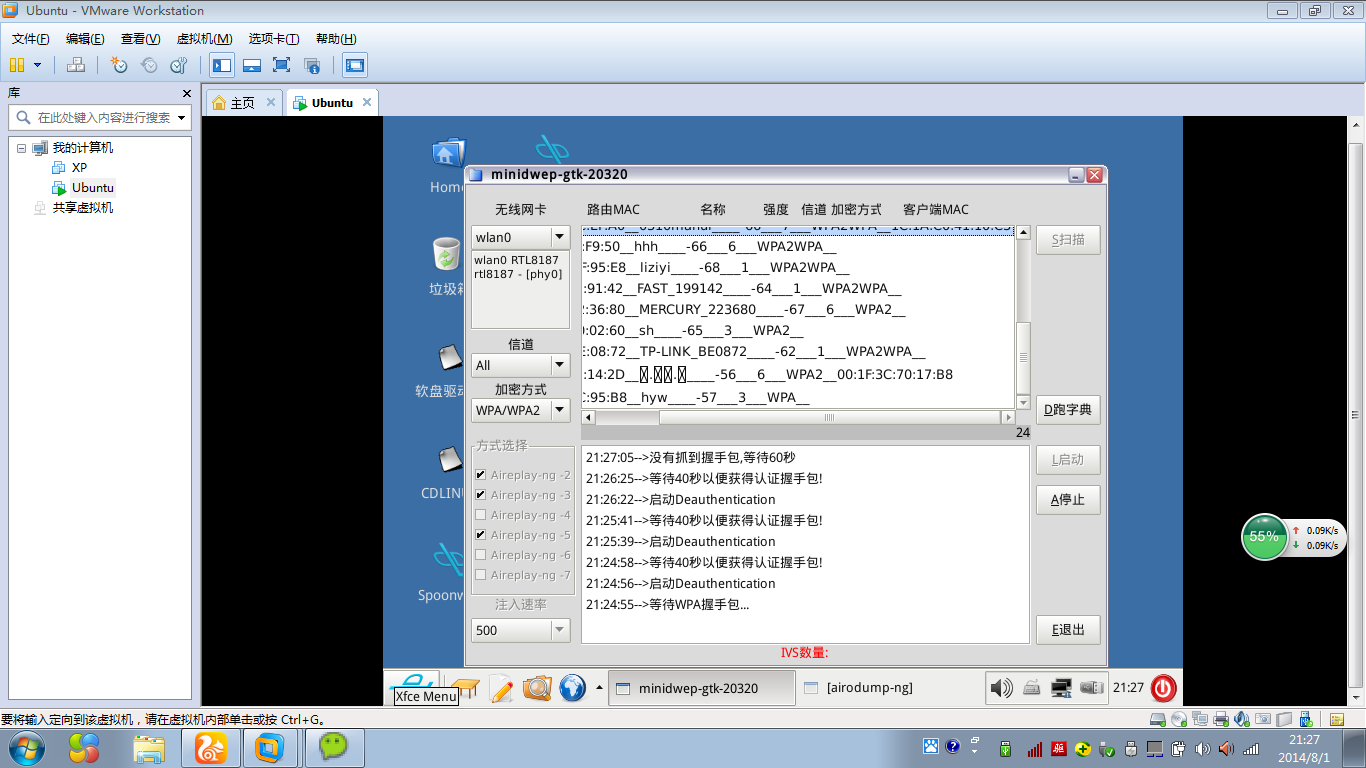1366x768 pixels.
Task: Select the liziyi network row
Action: click(798, 268)
